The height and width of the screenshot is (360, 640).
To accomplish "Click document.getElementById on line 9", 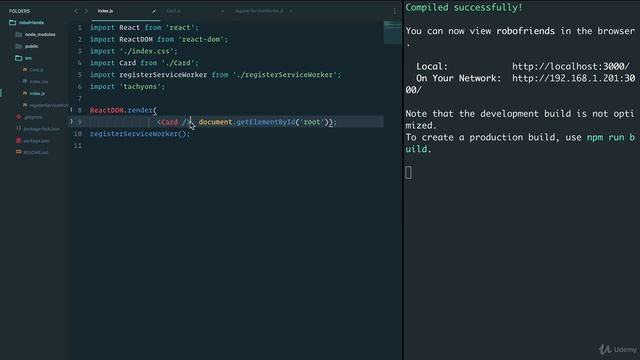I will click(247, 122).
